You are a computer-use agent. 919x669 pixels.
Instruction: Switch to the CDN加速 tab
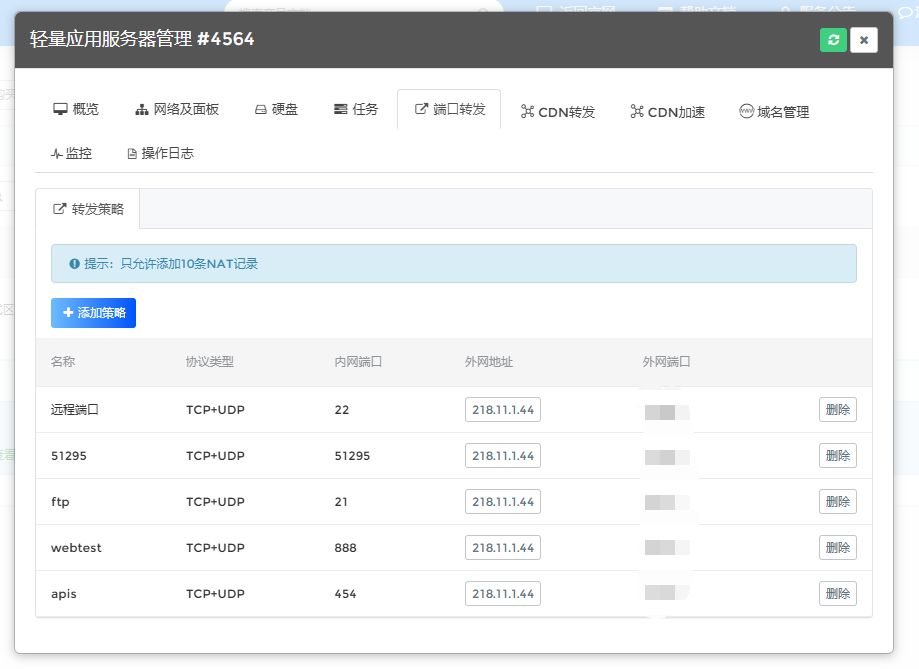tap(667, 112)
